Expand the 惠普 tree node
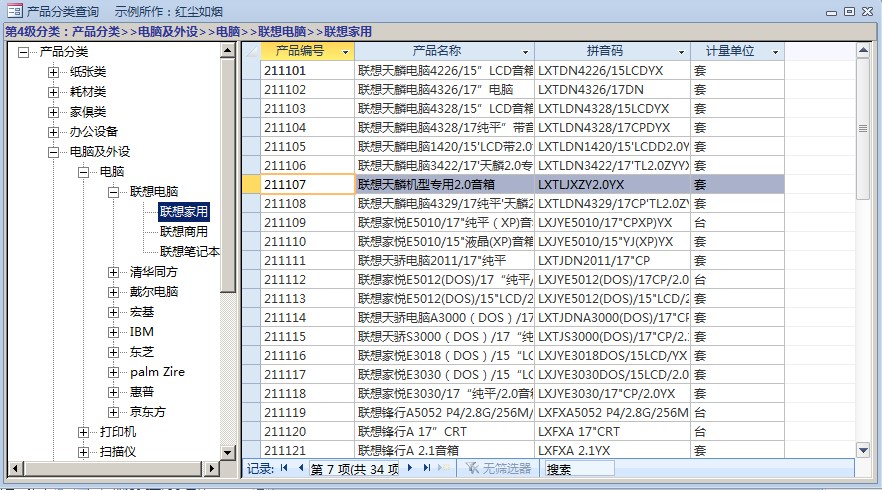This screenshot has height=490, width=882. click(114, 392)
